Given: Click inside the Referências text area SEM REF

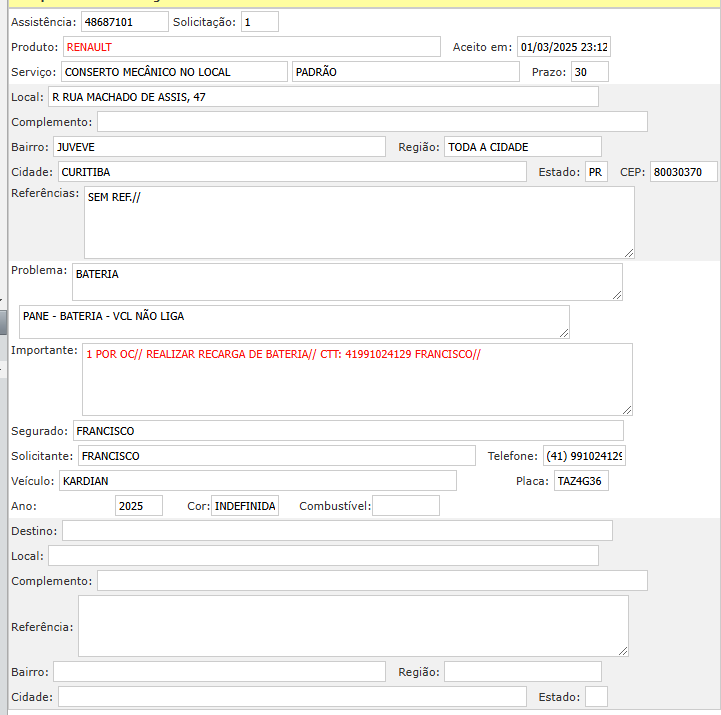Looking at the screenshot, I should coord(358,222).
